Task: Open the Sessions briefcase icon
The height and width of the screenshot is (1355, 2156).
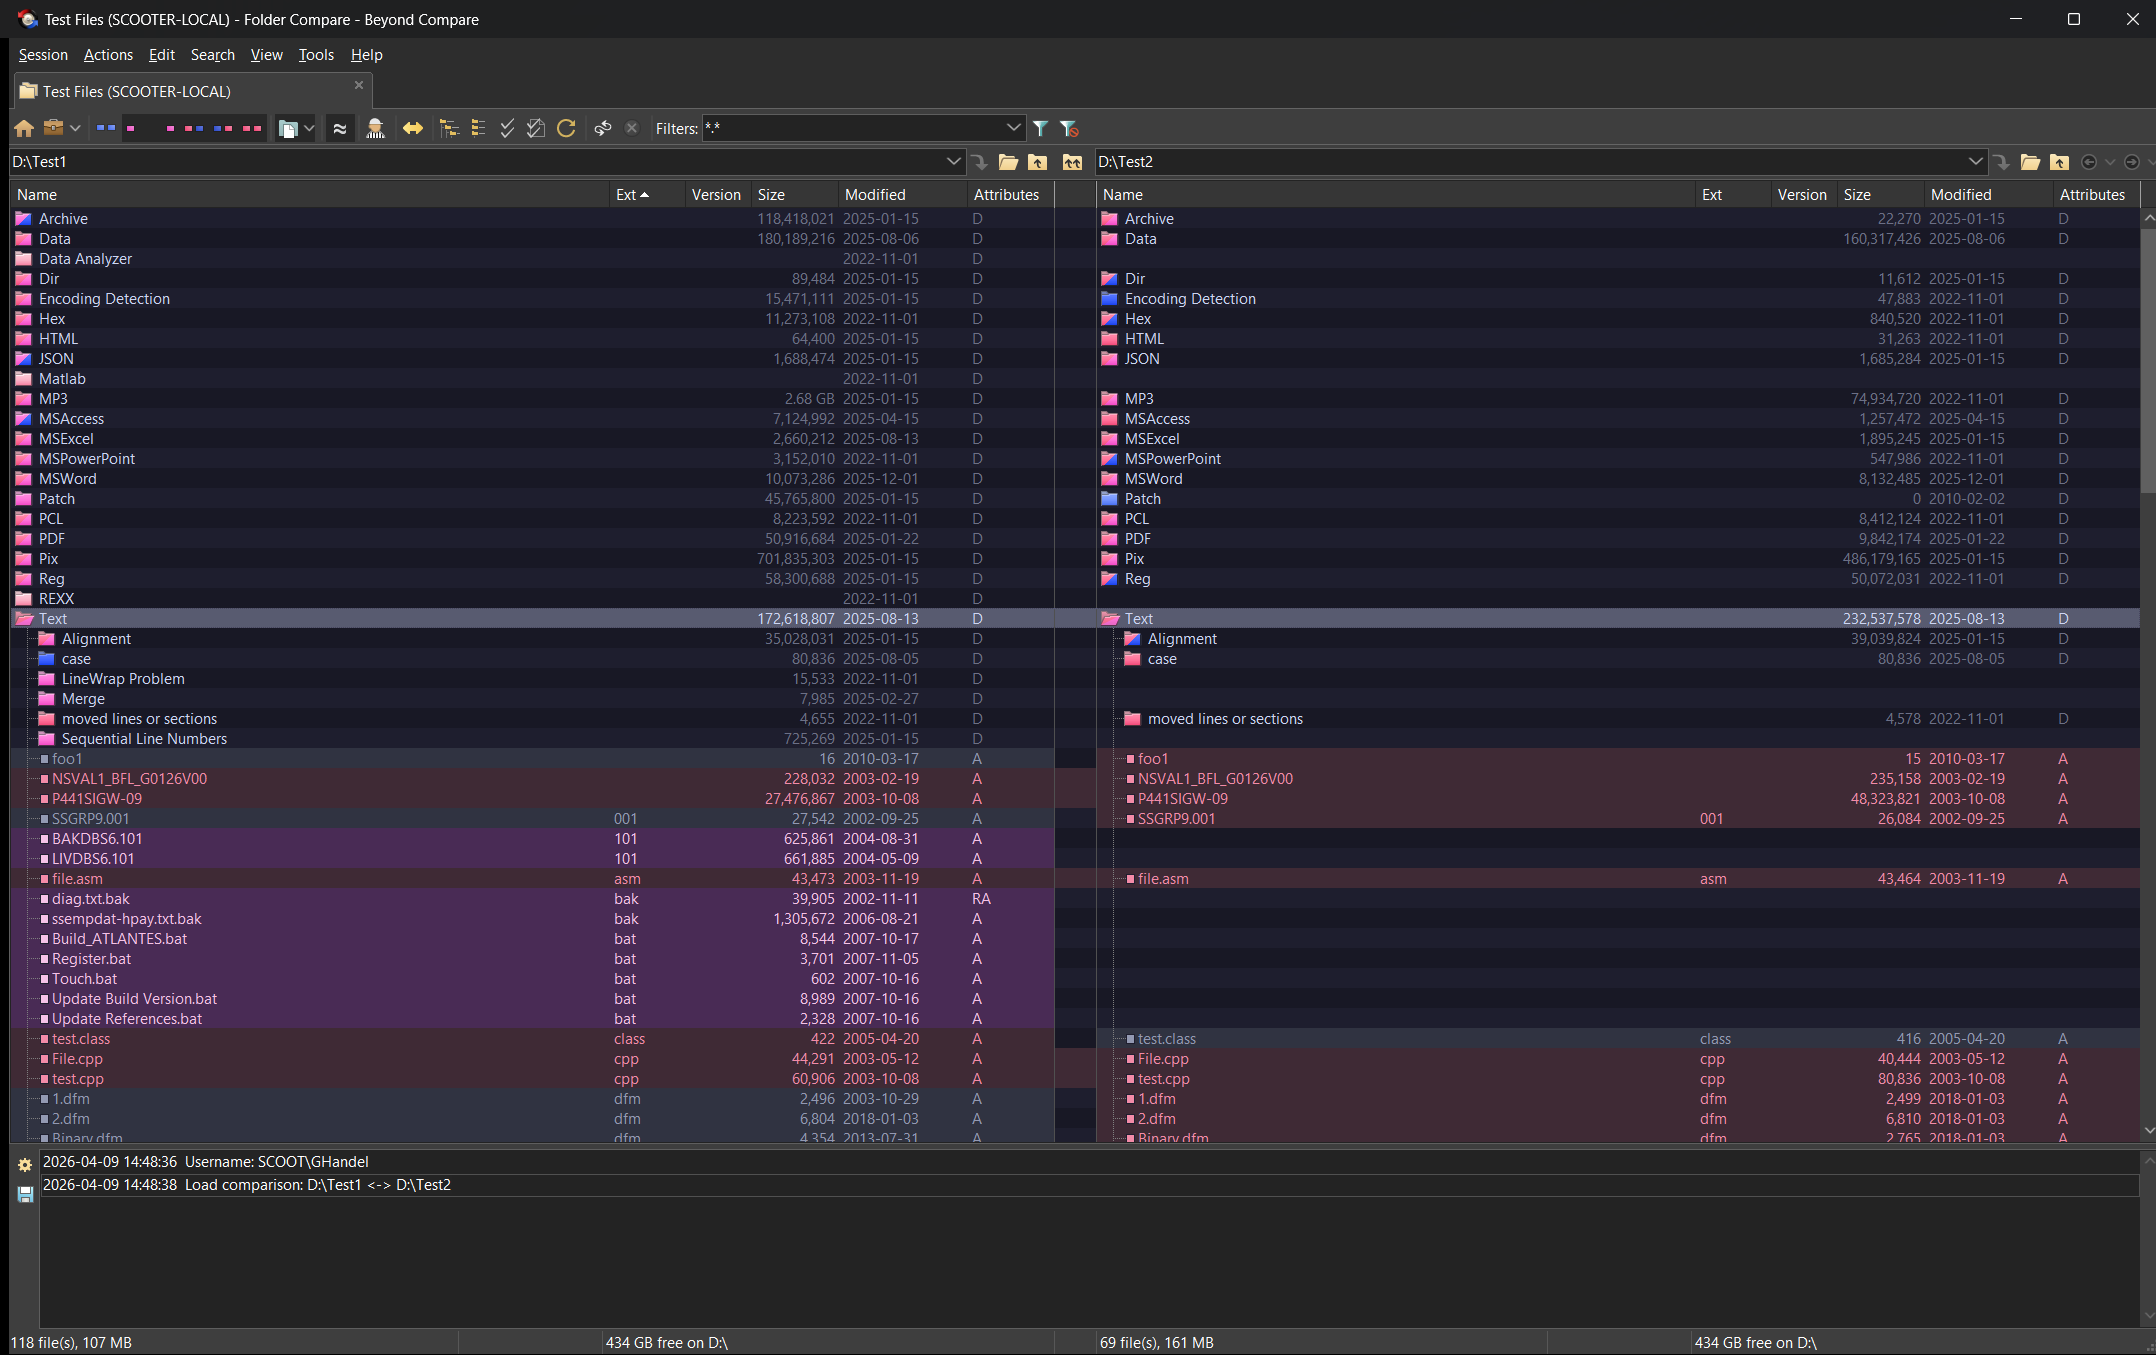Action: click(53, 128)
